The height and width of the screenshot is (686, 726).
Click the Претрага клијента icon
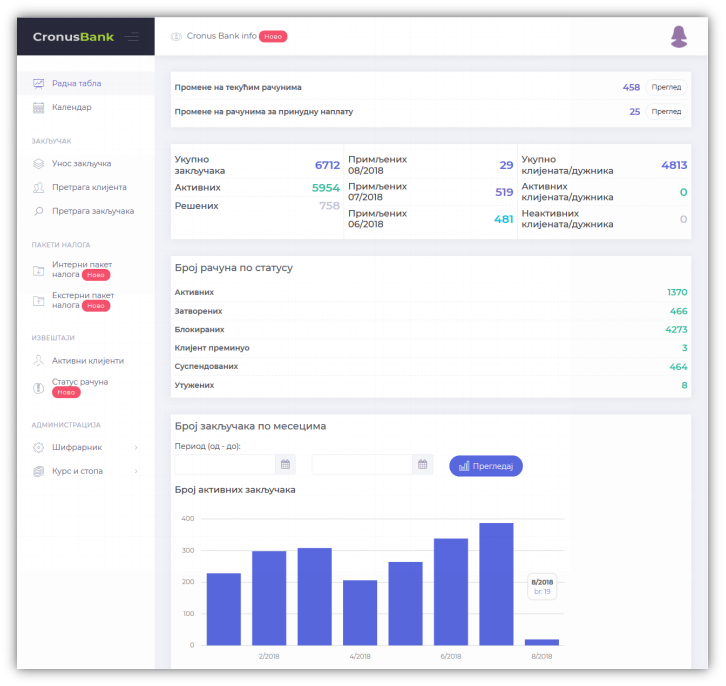click(39, 187)
